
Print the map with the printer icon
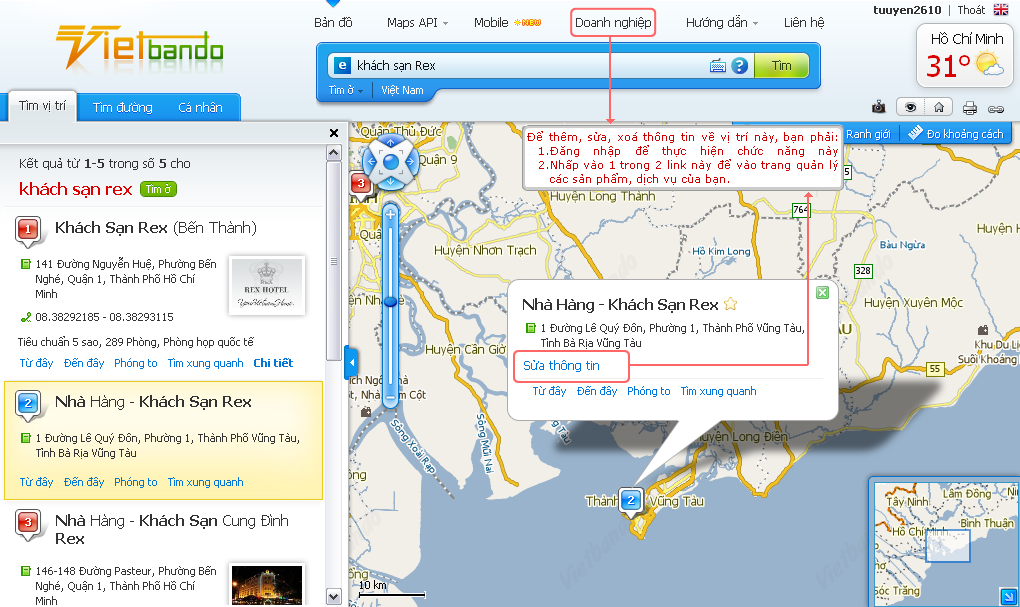click(970, 108)
